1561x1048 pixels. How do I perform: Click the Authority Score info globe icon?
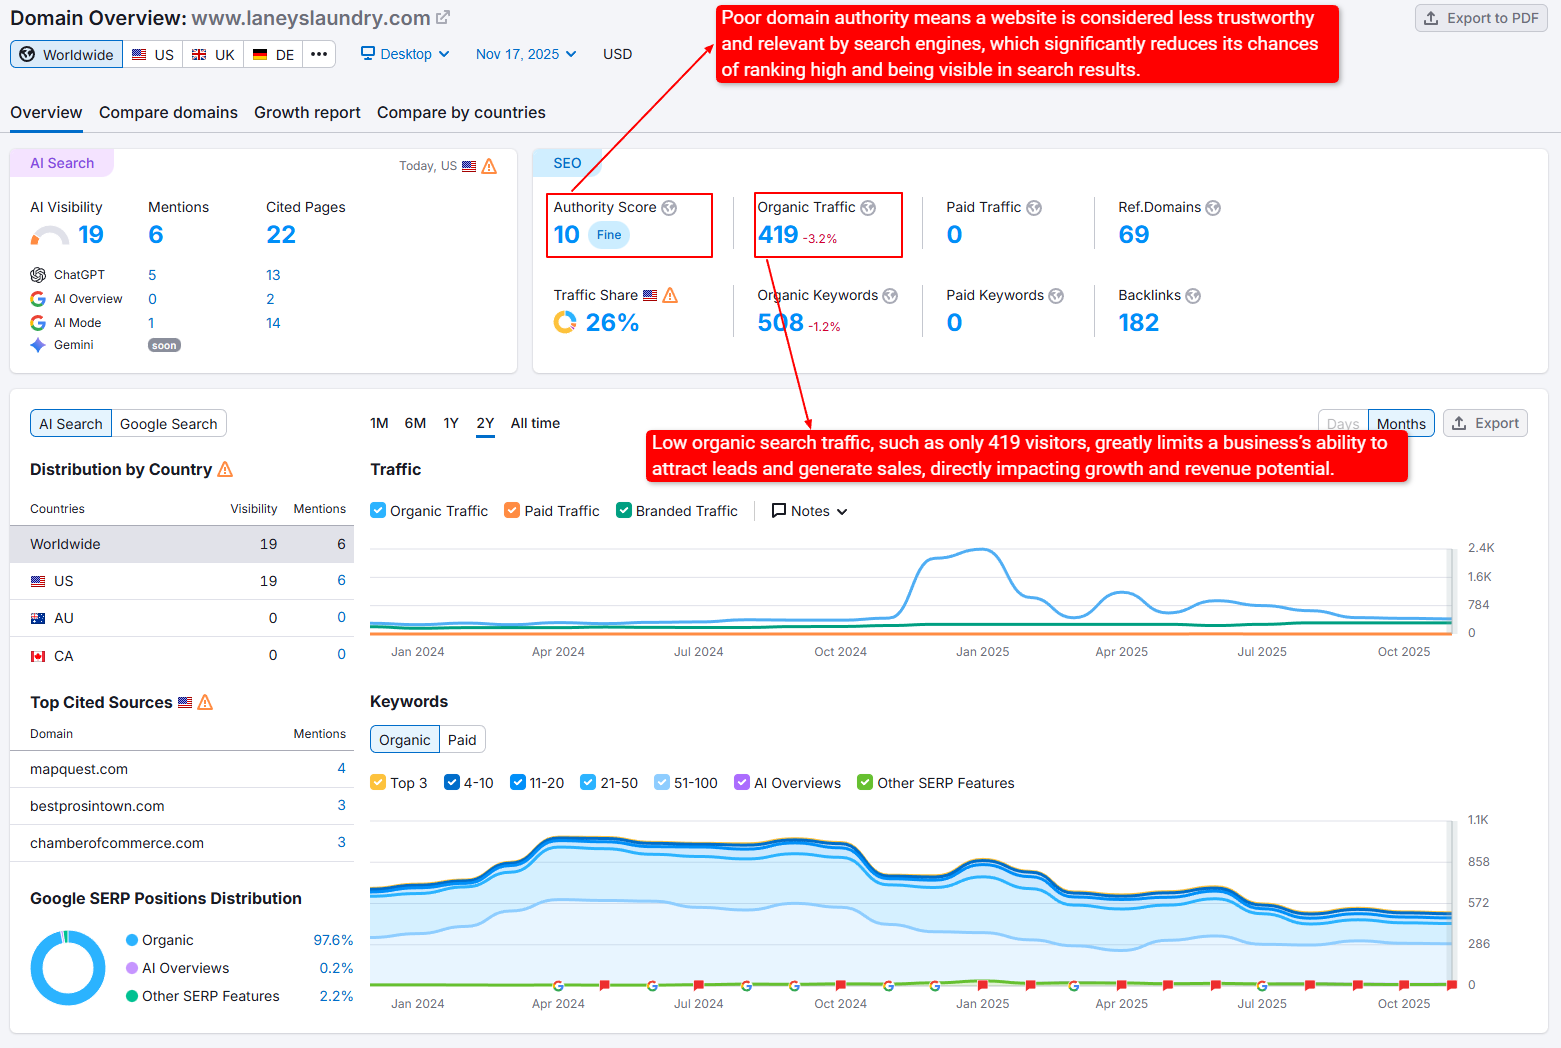tap(669, 208)
